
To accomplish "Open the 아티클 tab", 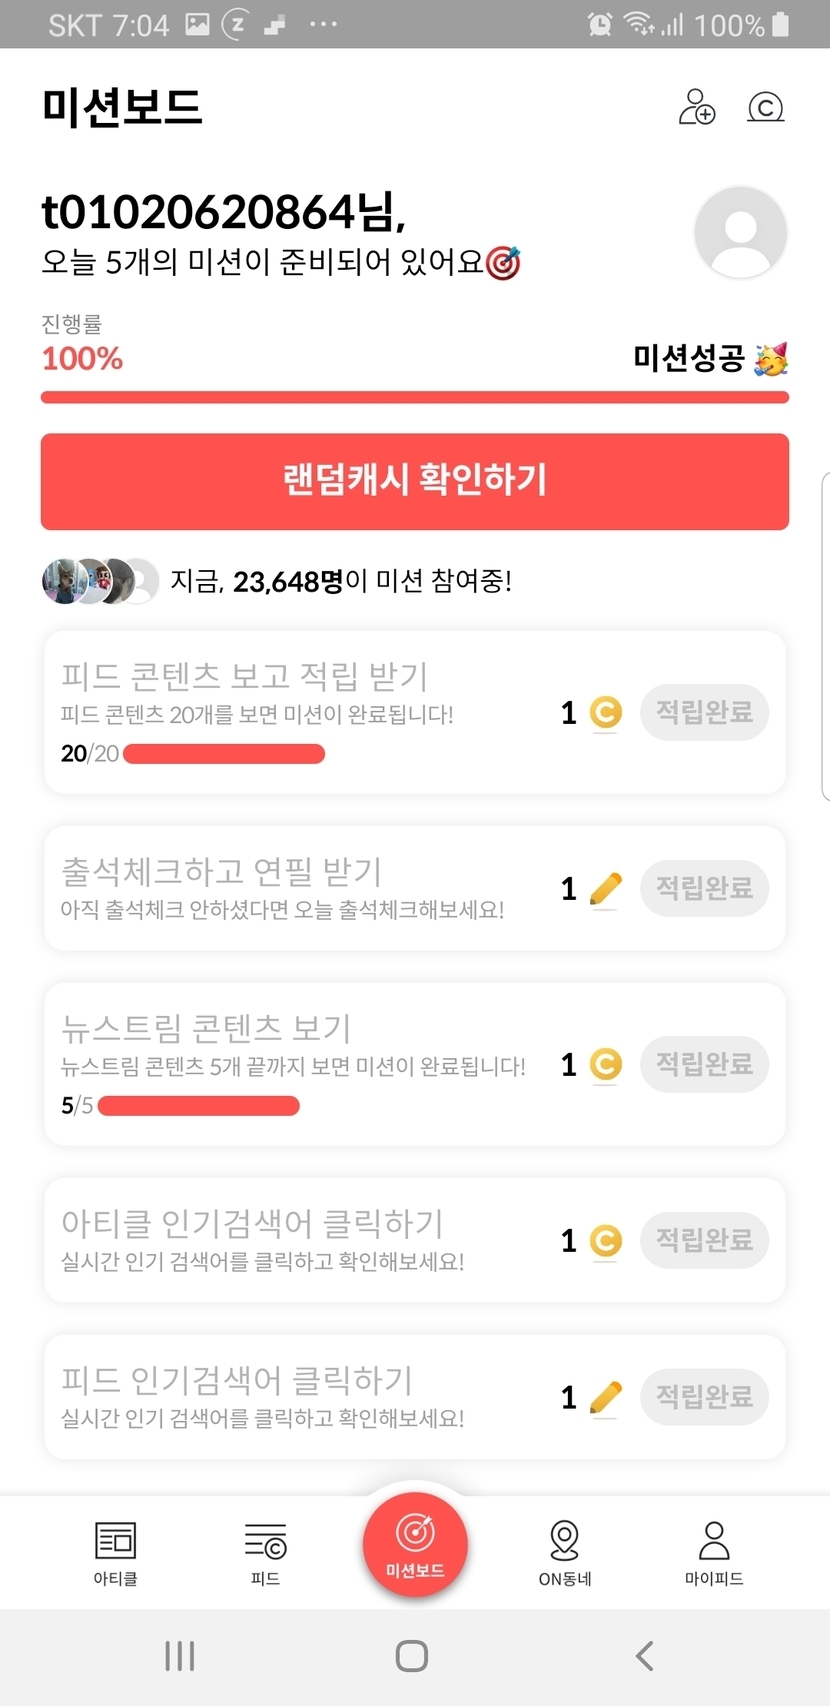I will point(115,1553).
